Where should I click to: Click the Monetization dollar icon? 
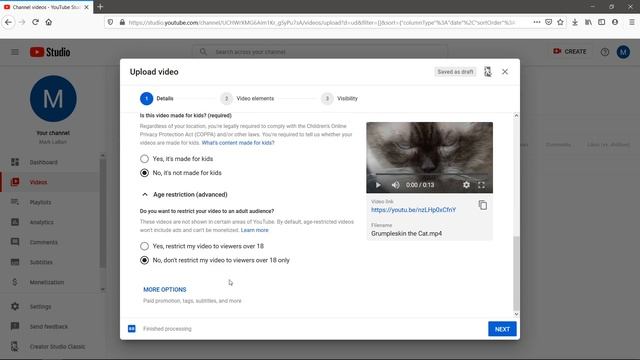(15, 282)
